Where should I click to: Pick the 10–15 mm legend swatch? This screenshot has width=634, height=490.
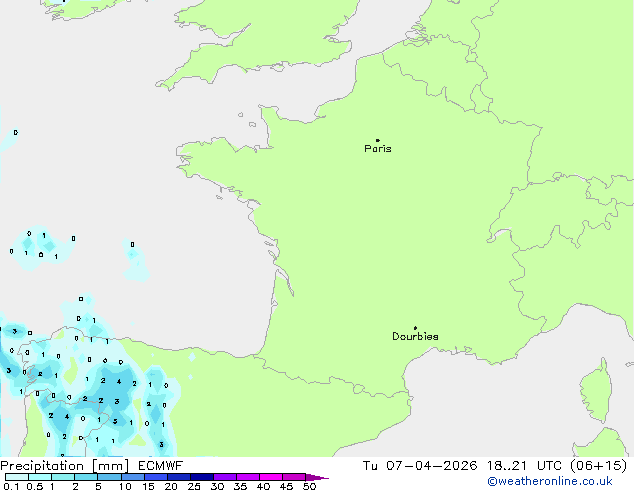click(x=132, y=477)
